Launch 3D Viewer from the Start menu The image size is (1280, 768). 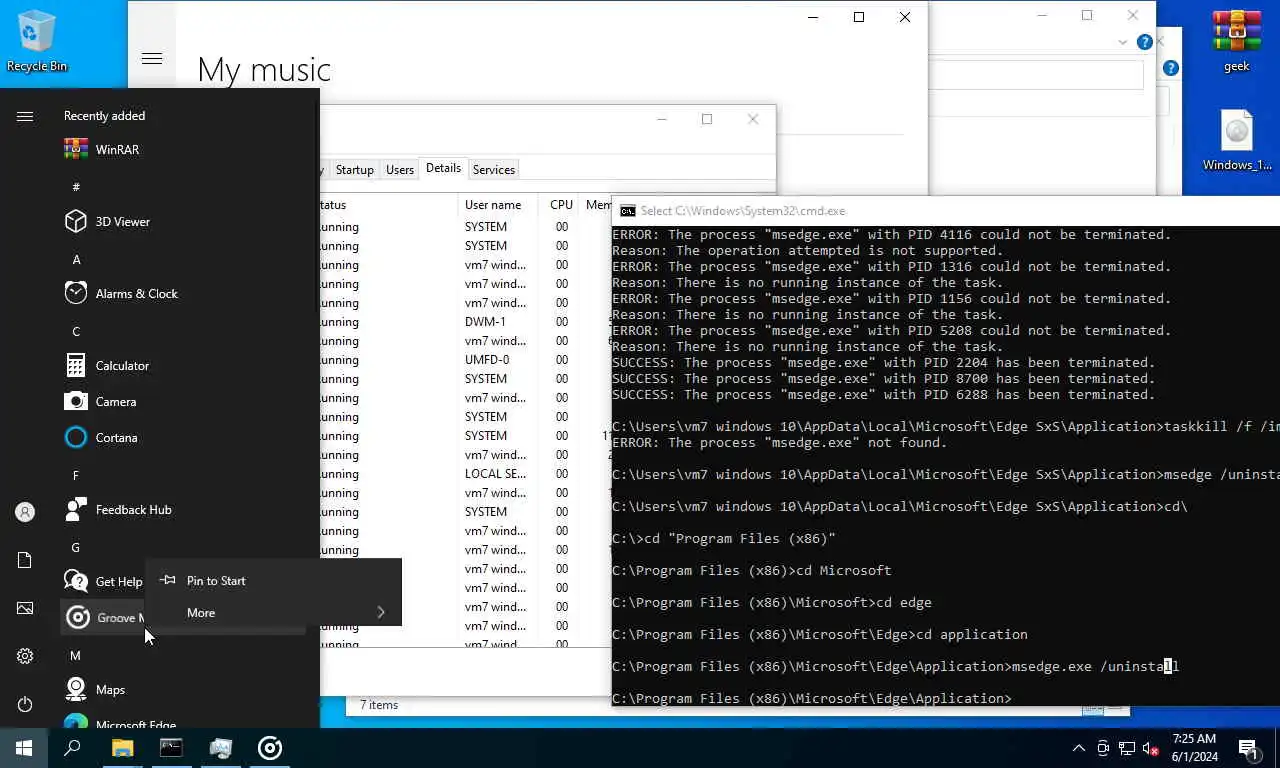pos(185,221)
